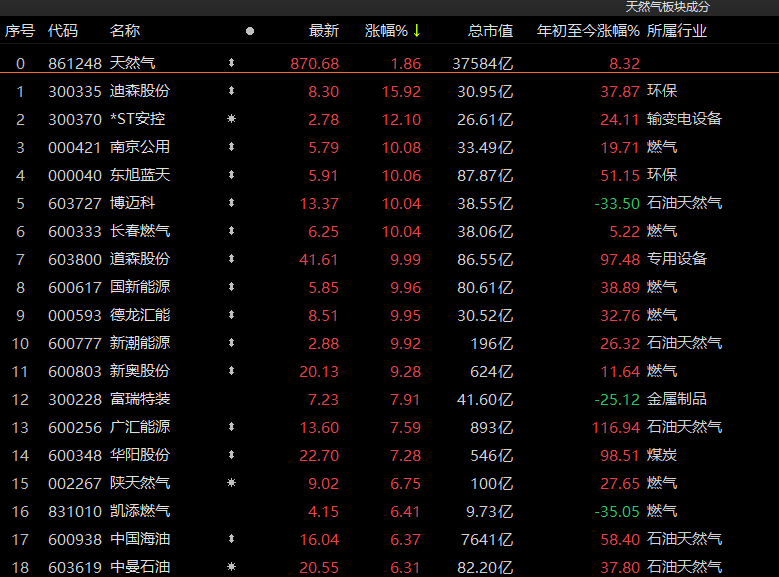Click the dot column header icon
Screen dimensions: 779x577
[x=250, y=31]
